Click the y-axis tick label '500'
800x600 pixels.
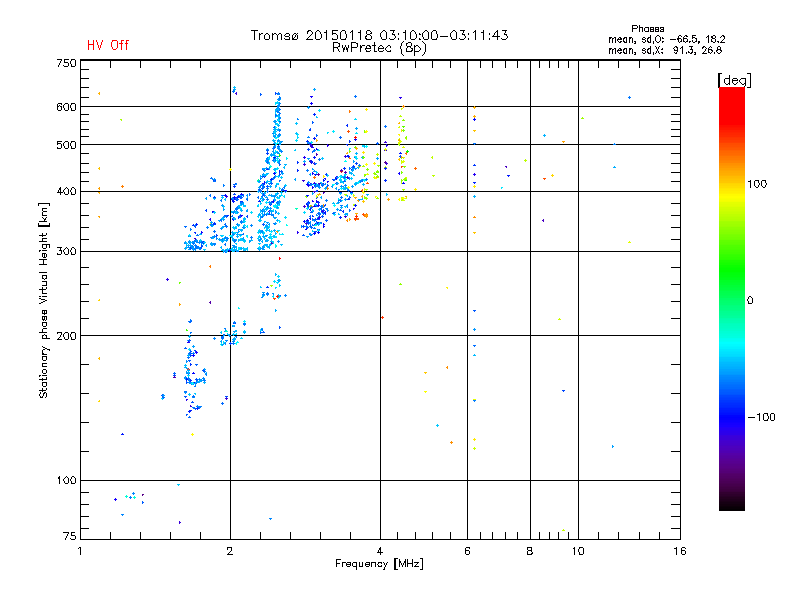tap(66, 145)
